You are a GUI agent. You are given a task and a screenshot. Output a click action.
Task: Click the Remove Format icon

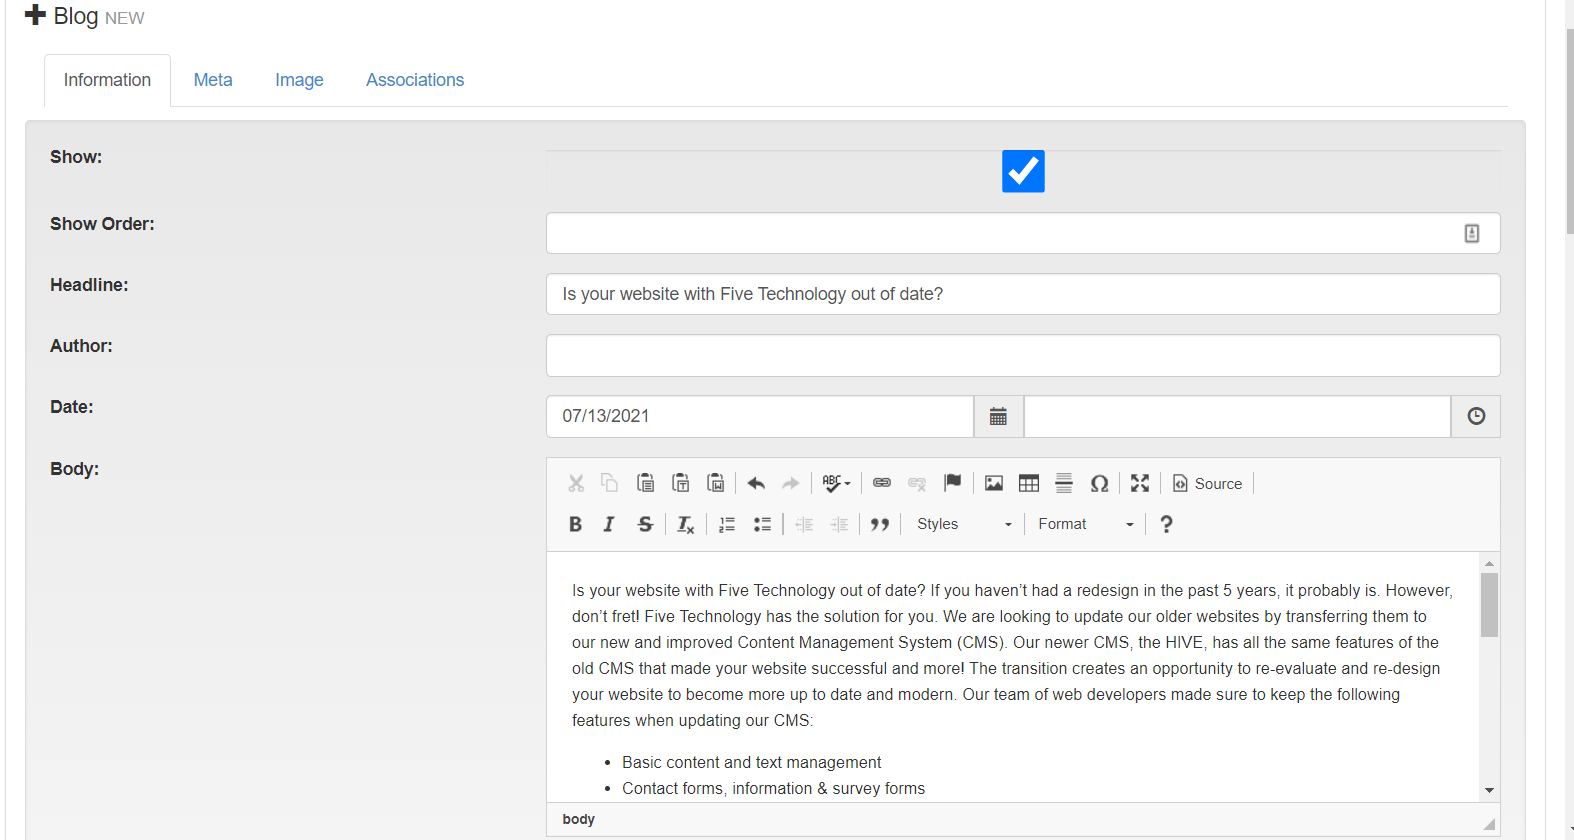(x=686, y=524)
